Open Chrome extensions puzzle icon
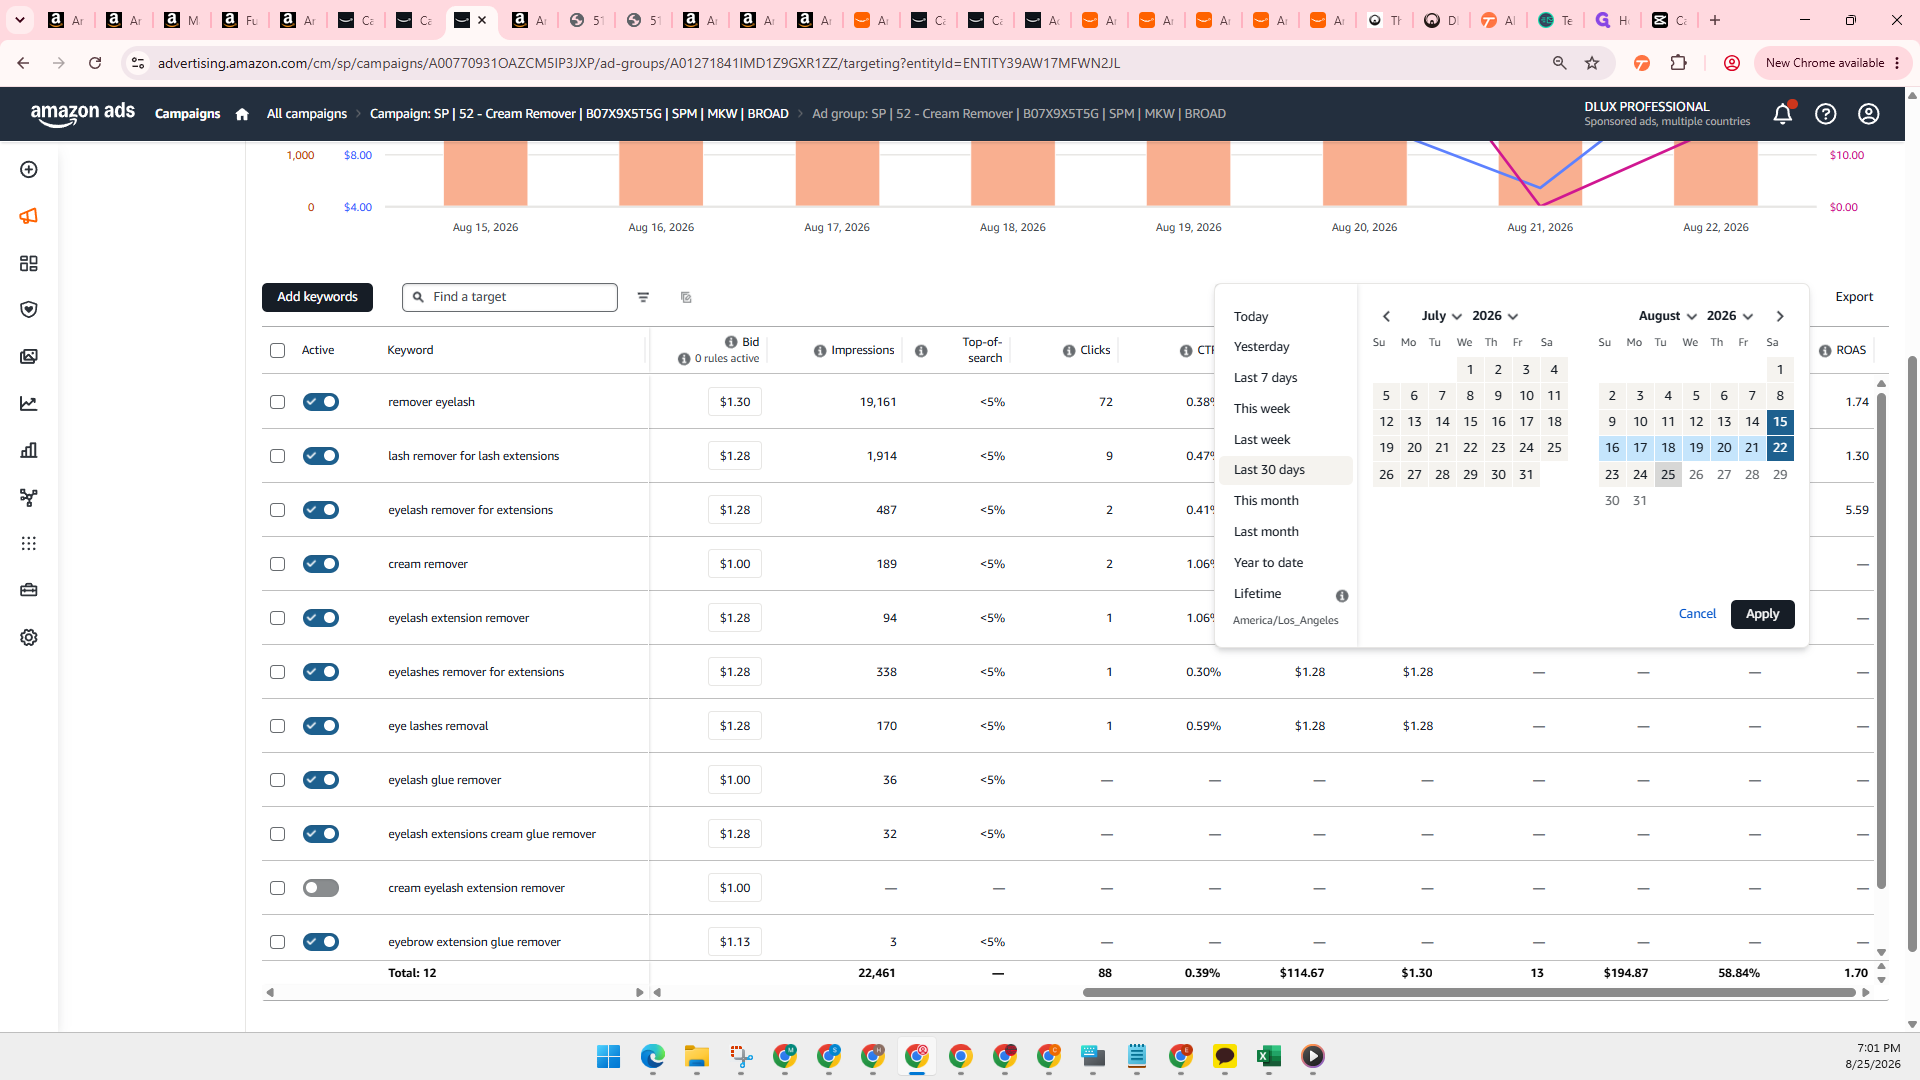Screen dimensions: 1920x1080 click(1679, 63)
